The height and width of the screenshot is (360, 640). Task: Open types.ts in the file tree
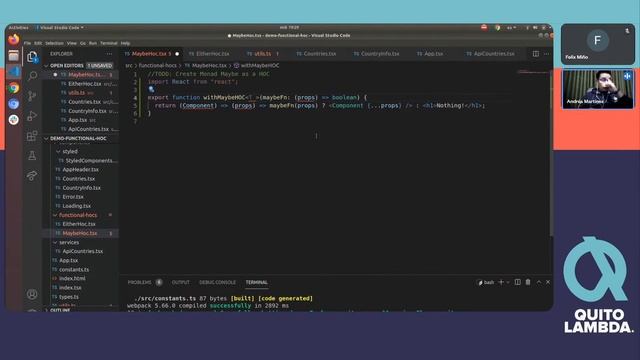point(69,297)
